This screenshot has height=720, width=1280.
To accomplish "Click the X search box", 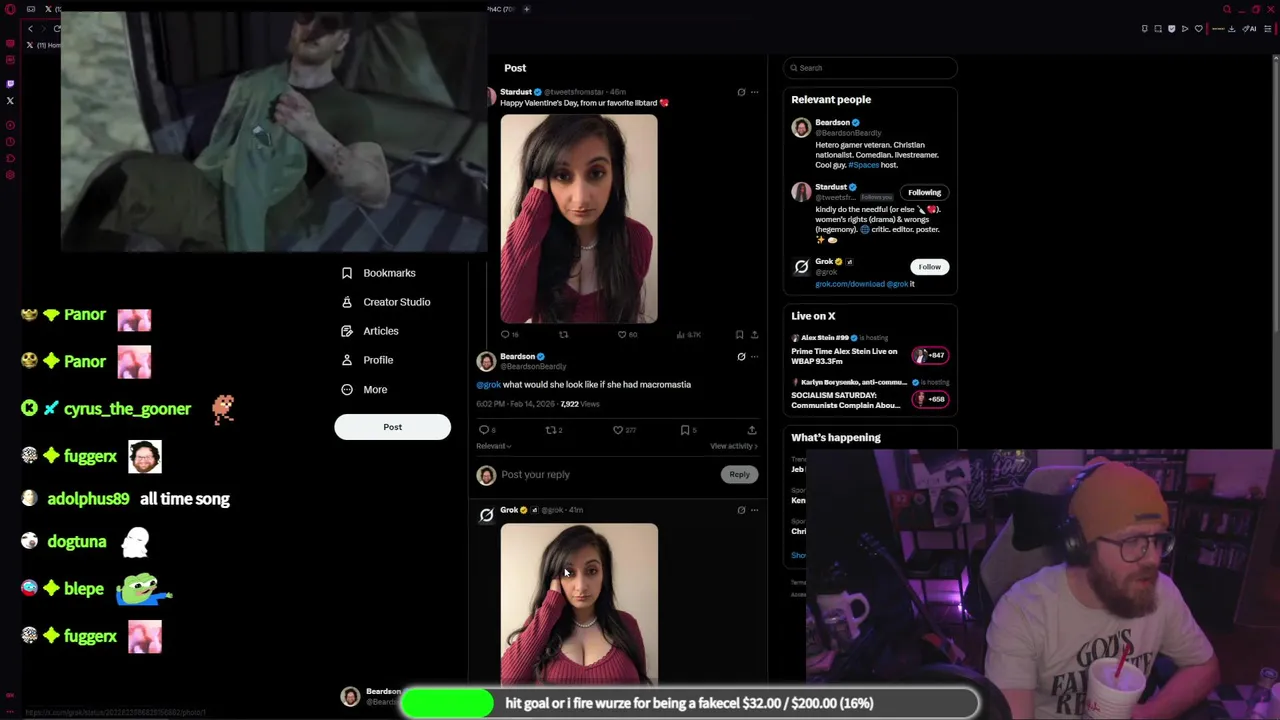I will click(x=870, y=68).
